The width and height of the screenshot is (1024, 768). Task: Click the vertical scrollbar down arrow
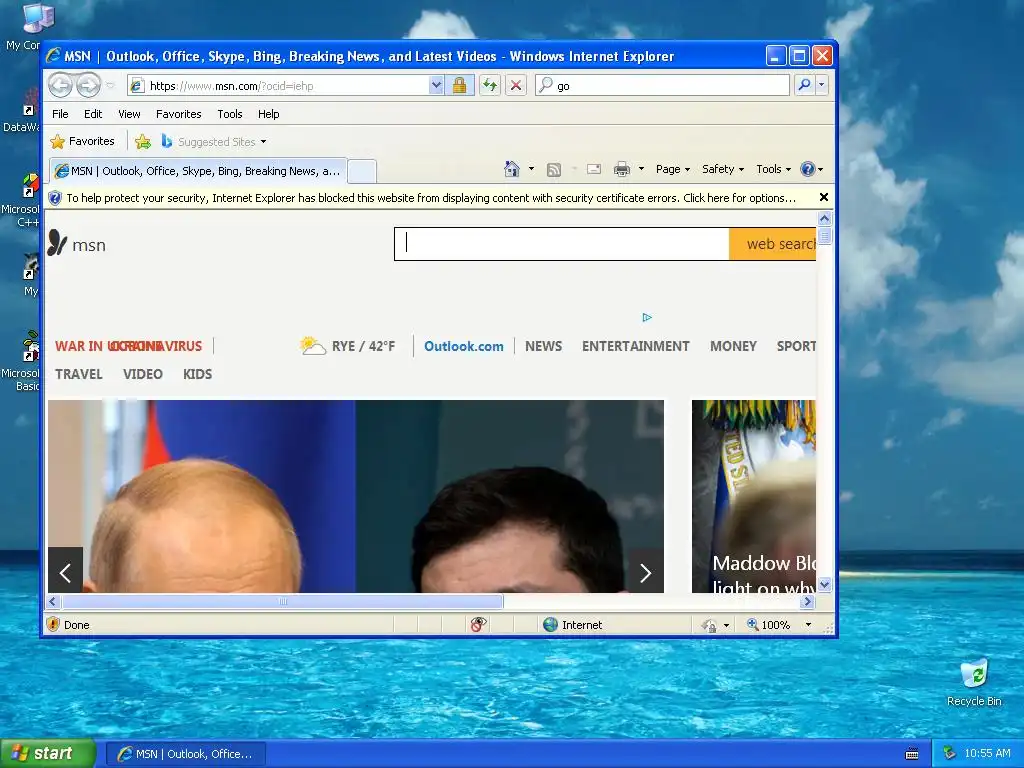824,584
